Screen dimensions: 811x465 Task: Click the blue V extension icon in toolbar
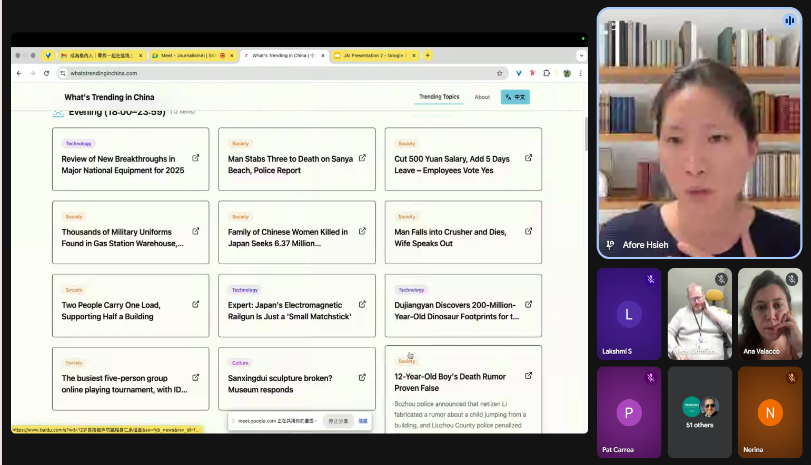(x=518, y=73)
